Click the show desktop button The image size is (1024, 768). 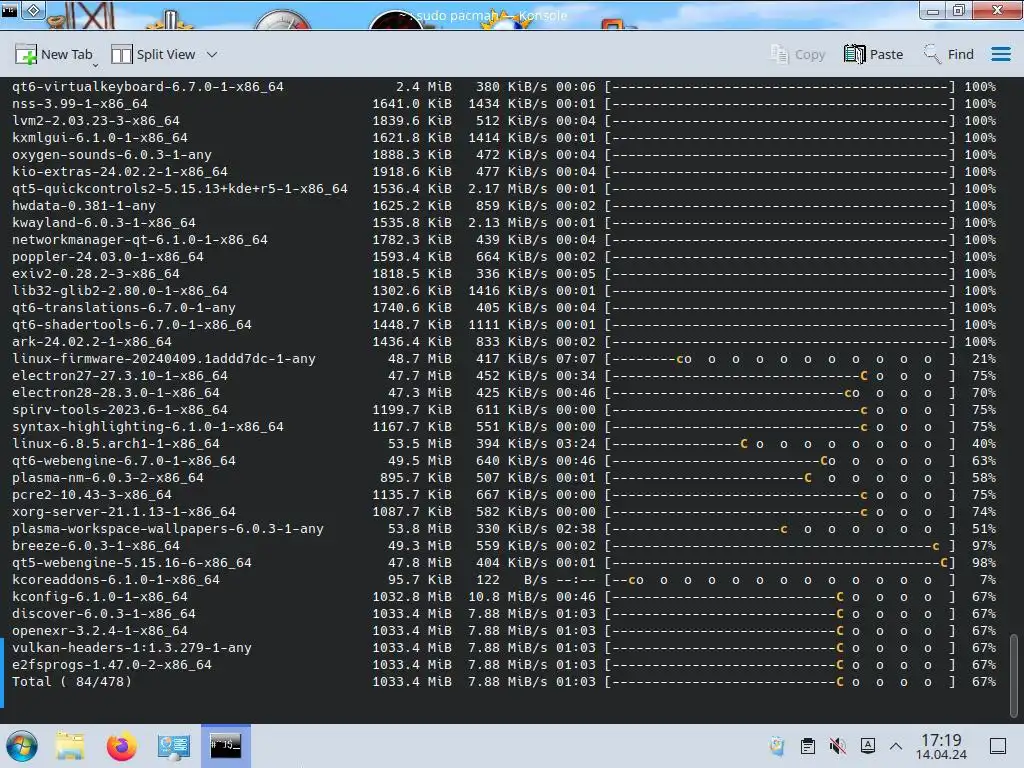[998, 746]
